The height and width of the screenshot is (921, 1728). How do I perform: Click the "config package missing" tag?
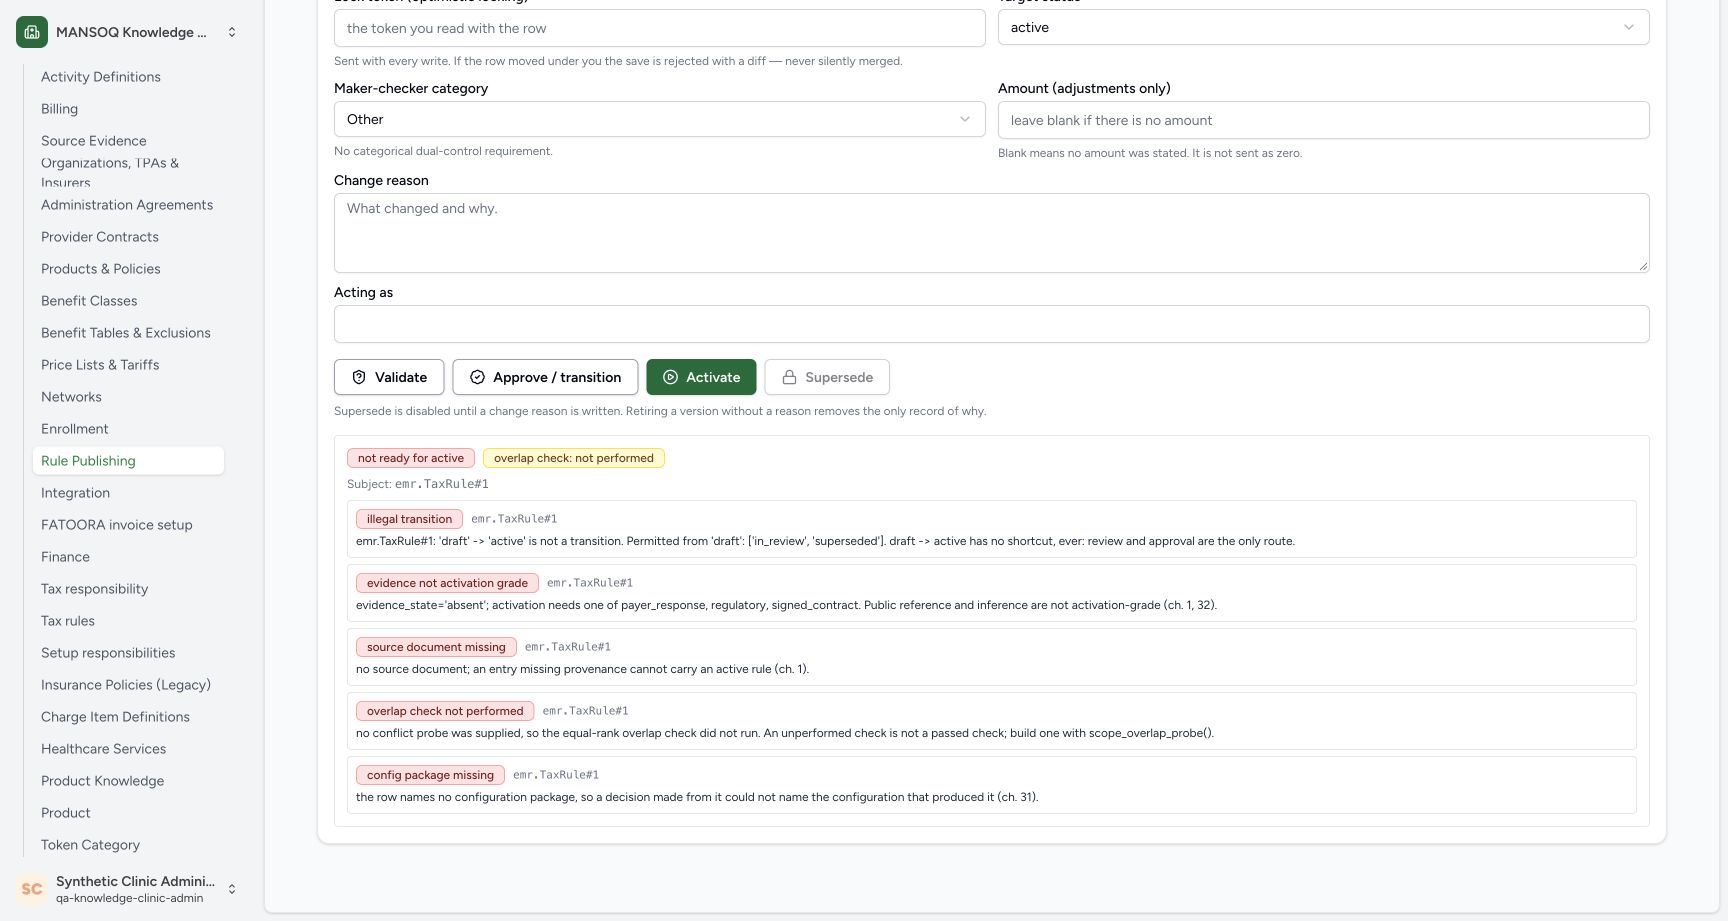pos(430,775)
